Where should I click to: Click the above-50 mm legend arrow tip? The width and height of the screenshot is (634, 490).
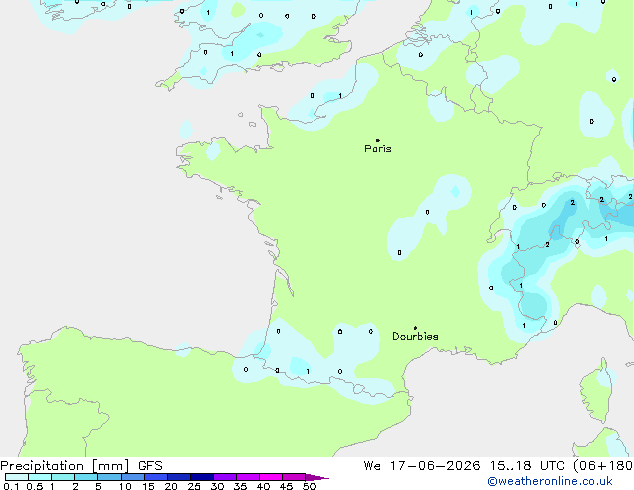(x=317, y=477)
